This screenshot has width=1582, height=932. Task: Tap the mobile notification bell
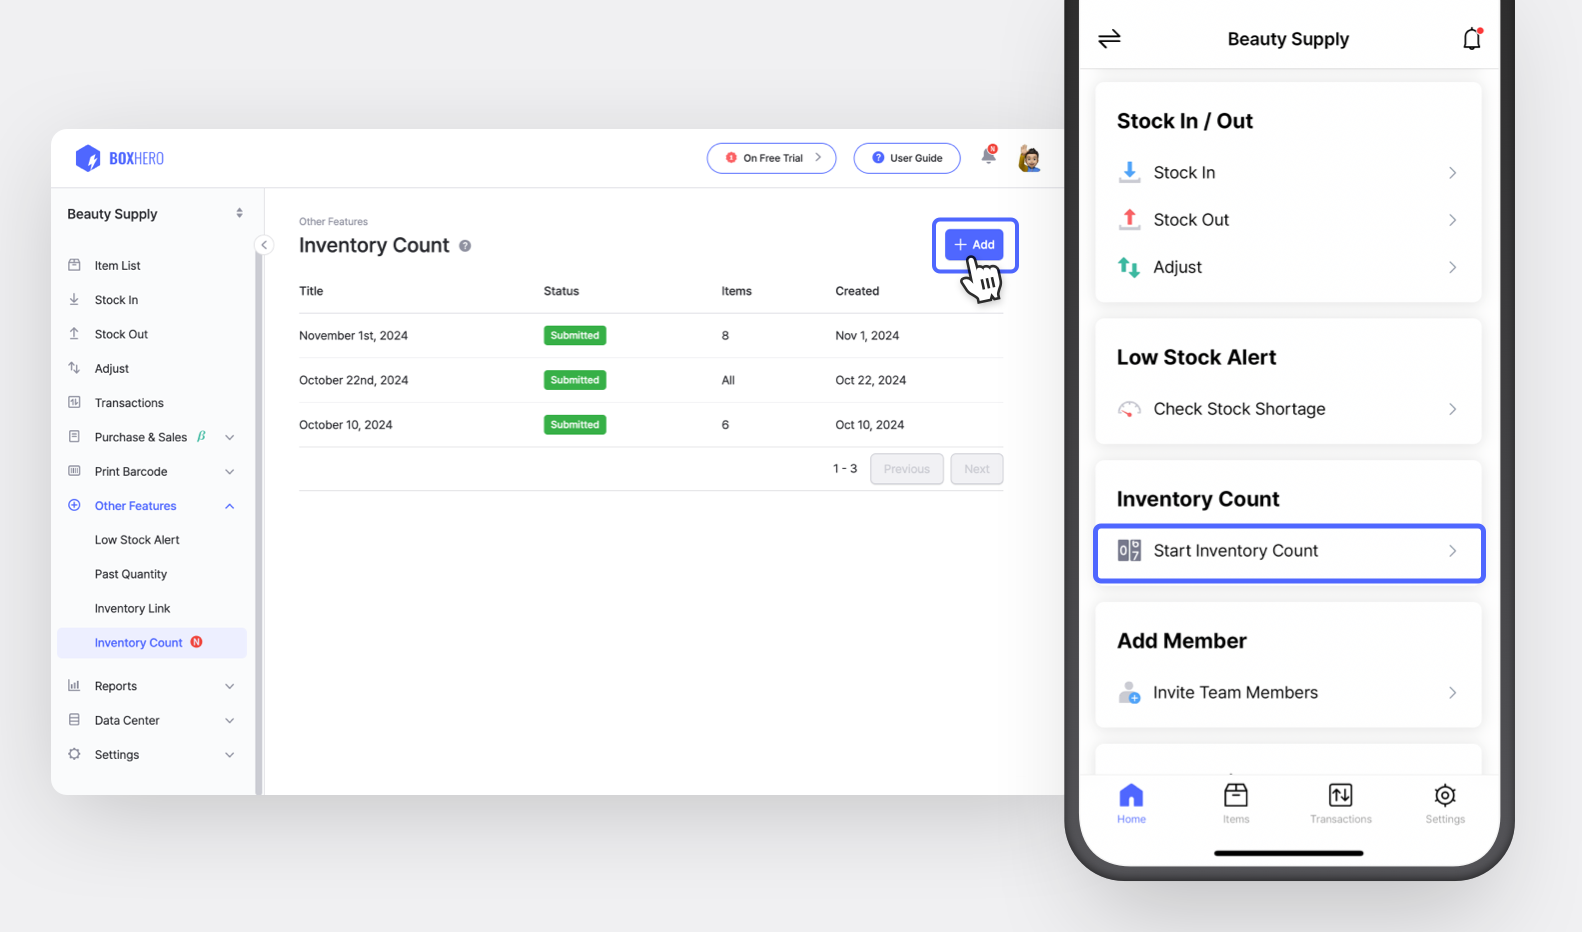1472,38
